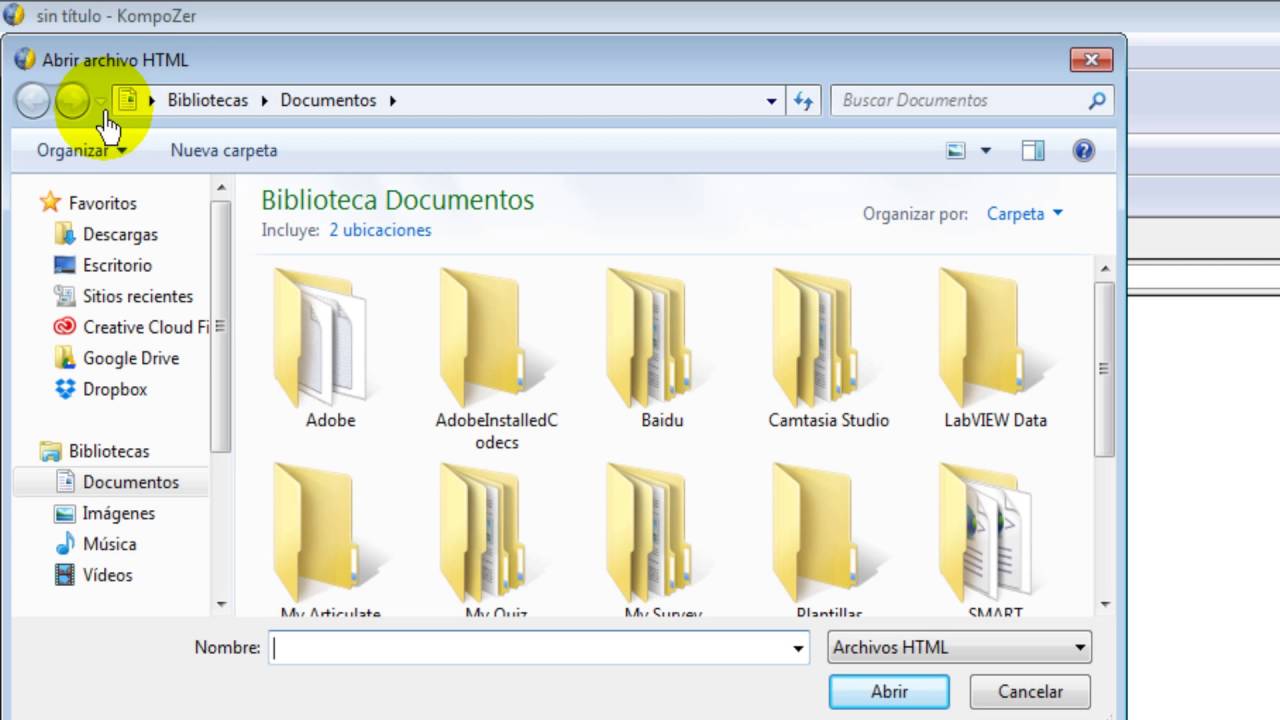Viewport: 1280px width, 720px height.
Task: Click the KompoZer icon in main title bar
Action: [x=14, y=15]
